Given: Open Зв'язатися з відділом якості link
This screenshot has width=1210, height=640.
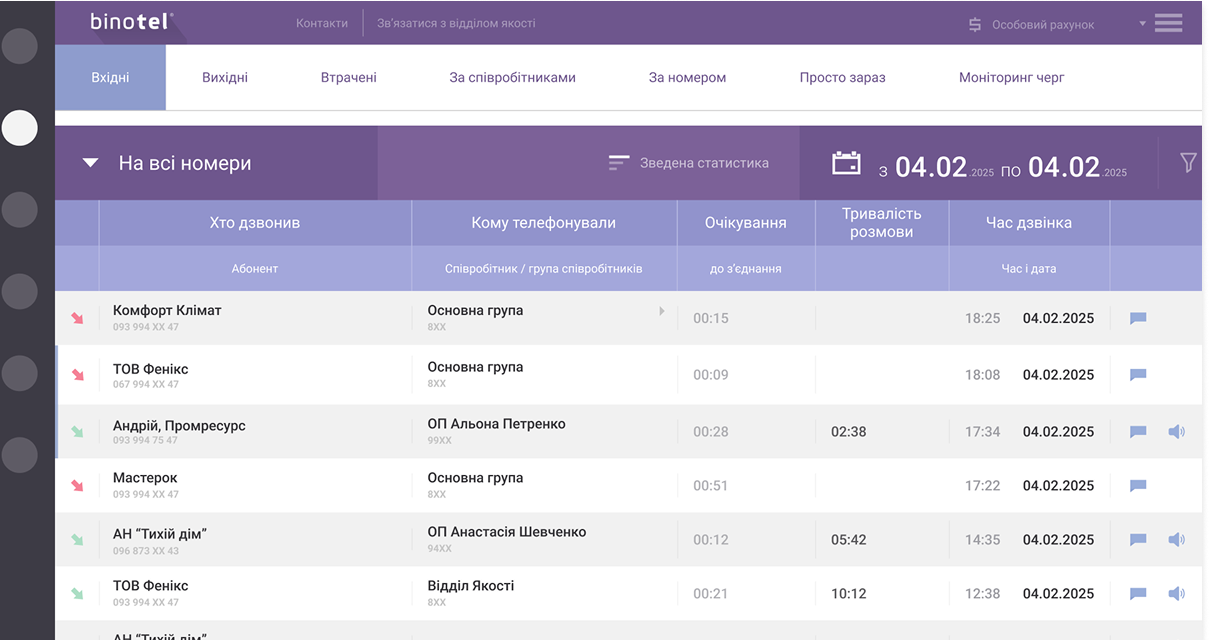Looking at the screenshot, I should [456, 23].
